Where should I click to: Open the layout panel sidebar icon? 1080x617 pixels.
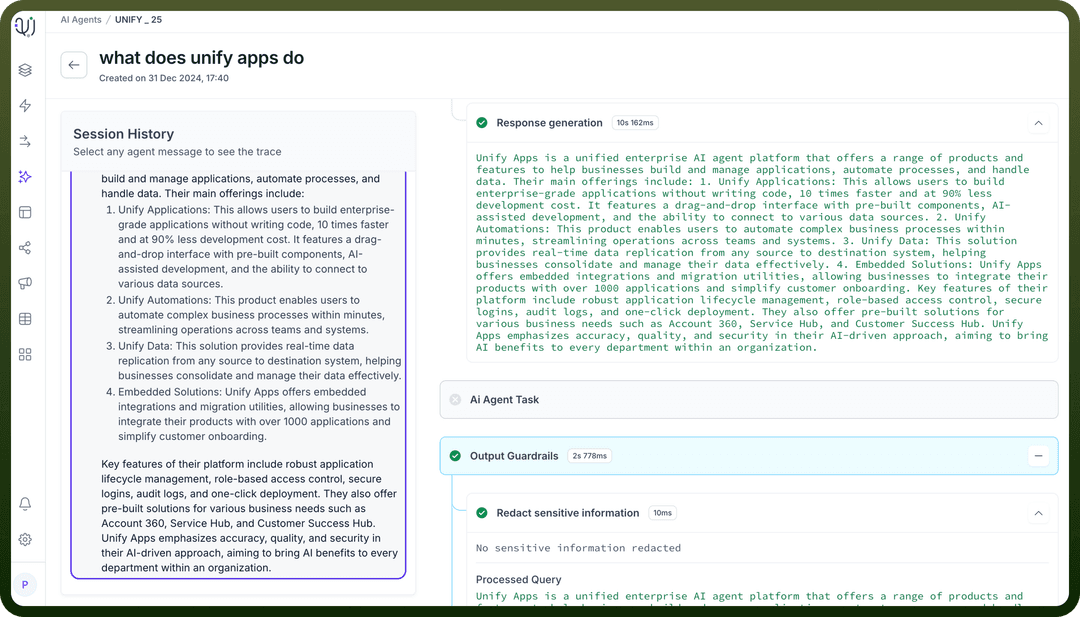click(x=25, y=212)
